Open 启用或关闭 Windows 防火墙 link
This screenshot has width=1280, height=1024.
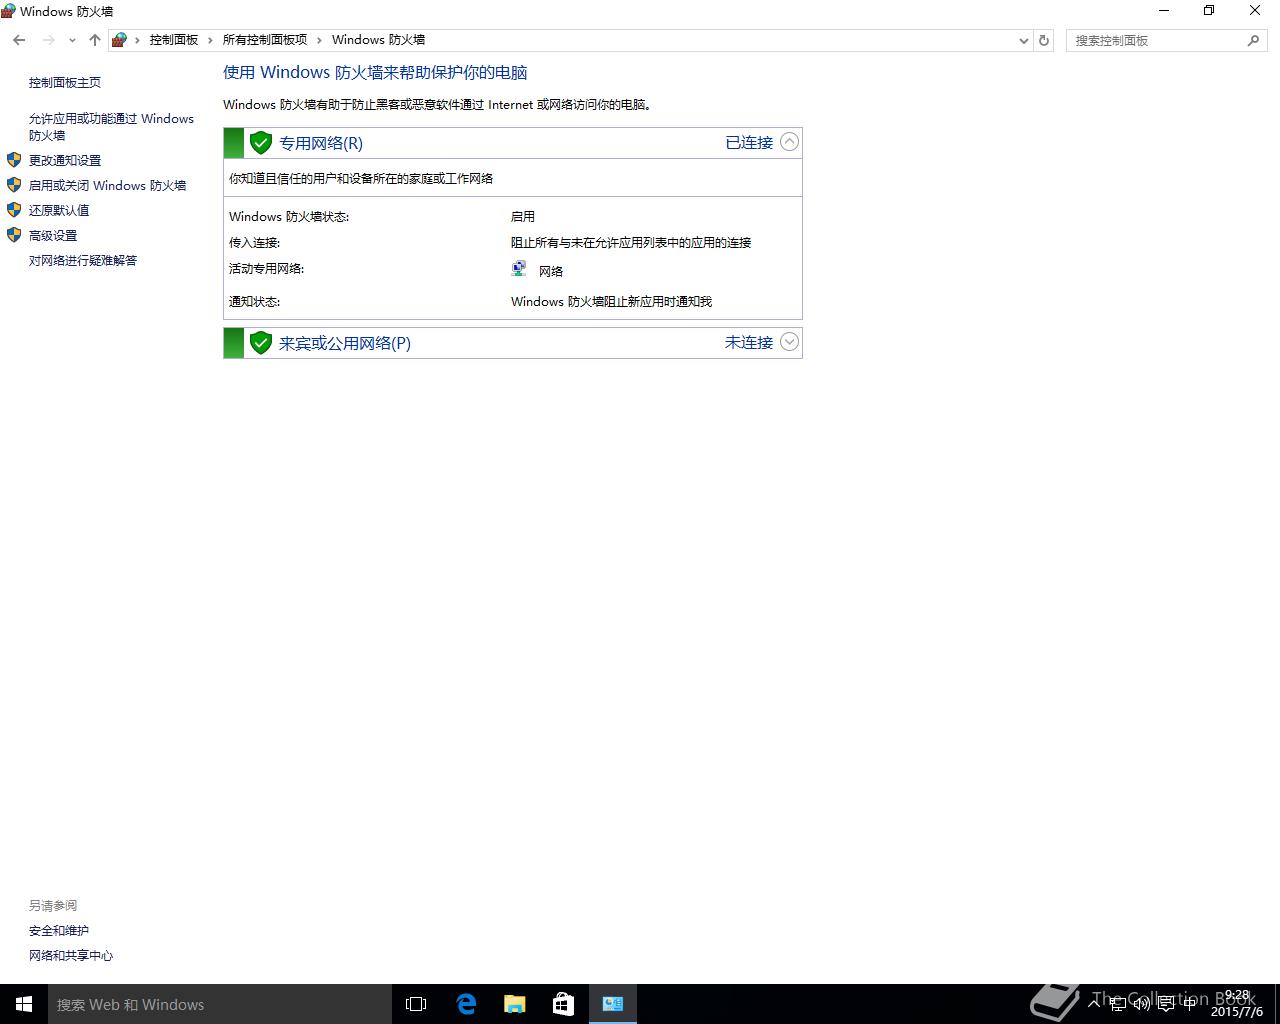point(107,185)
